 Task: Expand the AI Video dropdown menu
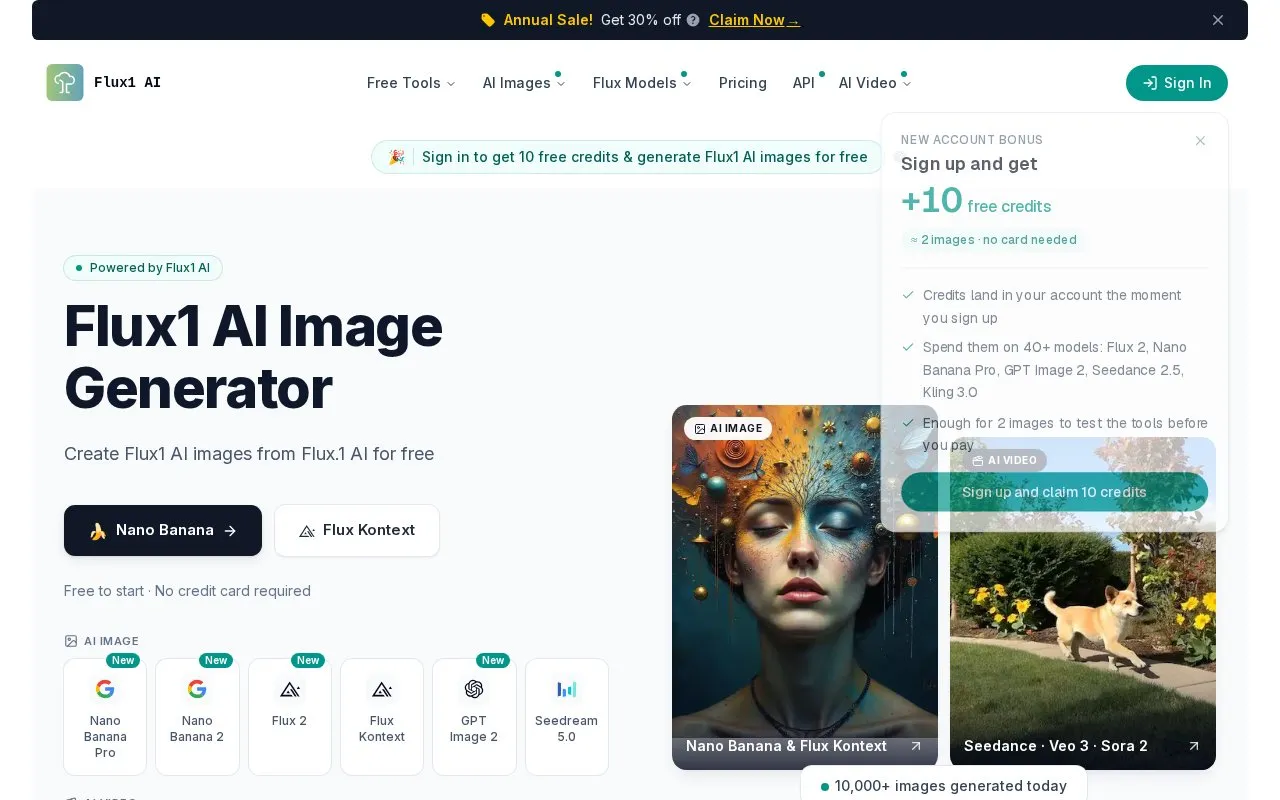tap(875, 83)
